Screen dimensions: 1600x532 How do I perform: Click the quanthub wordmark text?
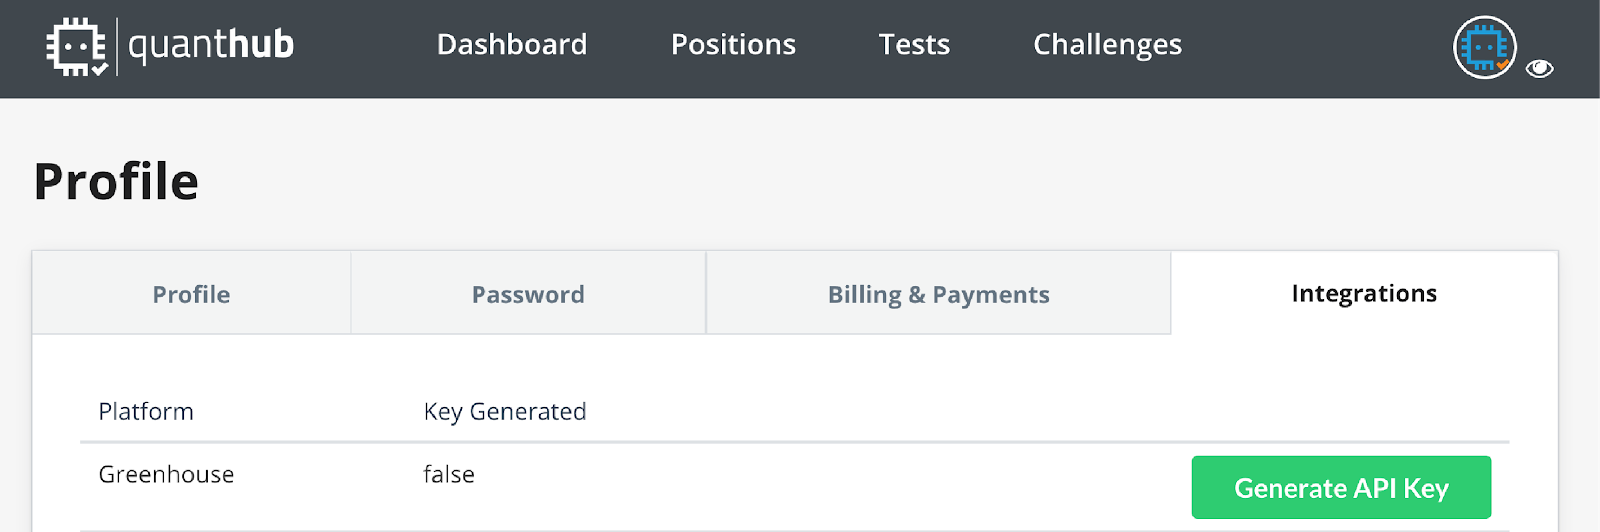(211, 45)
